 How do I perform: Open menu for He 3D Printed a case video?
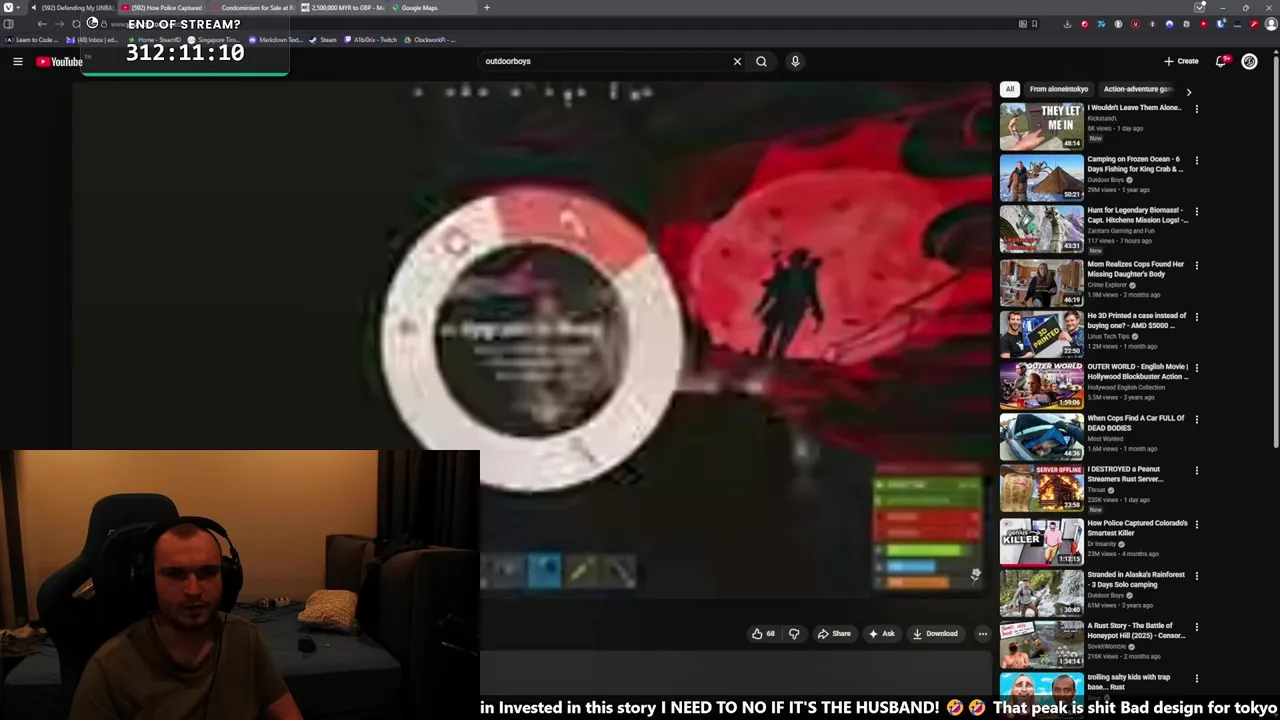point(1196,317)
